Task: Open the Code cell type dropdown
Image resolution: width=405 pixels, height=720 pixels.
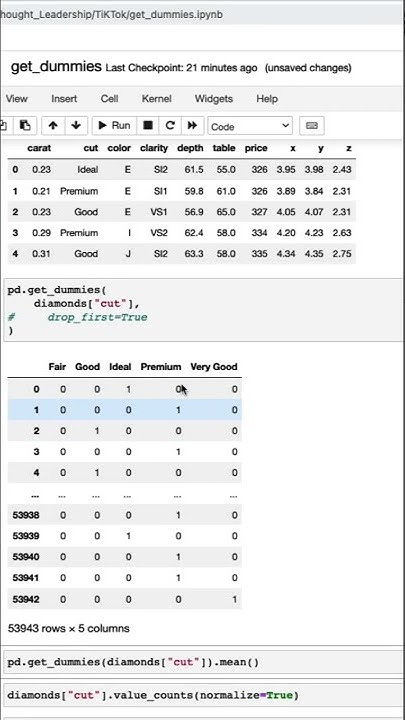Action: [x=250, y=126]
